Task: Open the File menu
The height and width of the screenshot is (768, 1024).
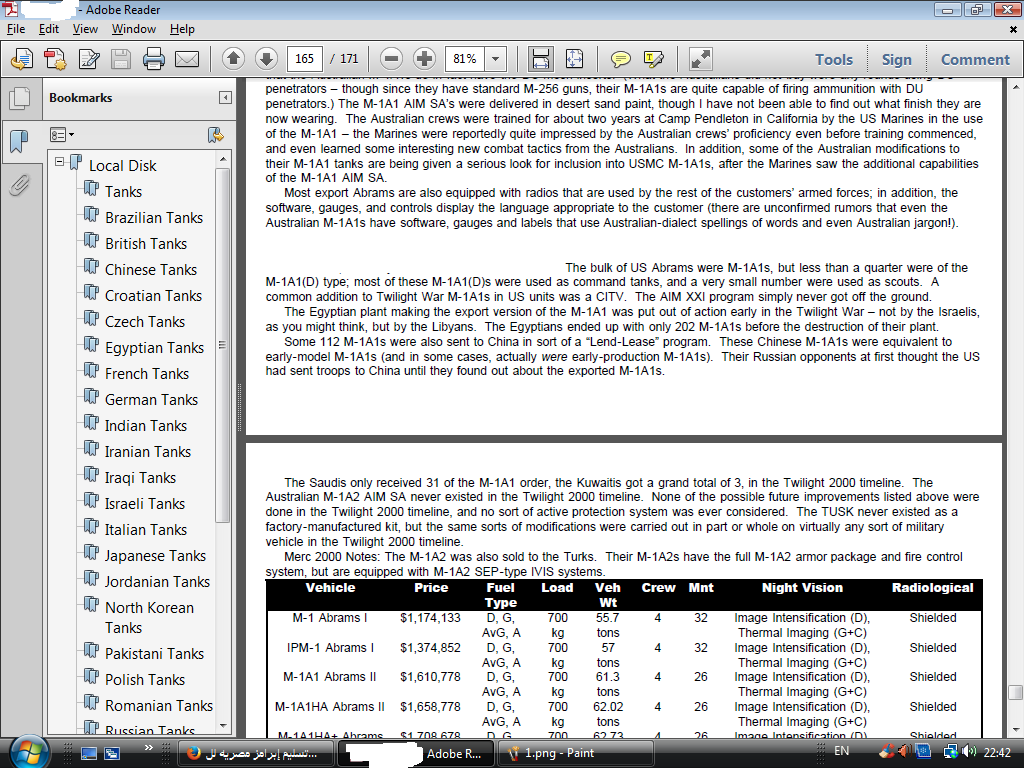Action: (16, 29)
